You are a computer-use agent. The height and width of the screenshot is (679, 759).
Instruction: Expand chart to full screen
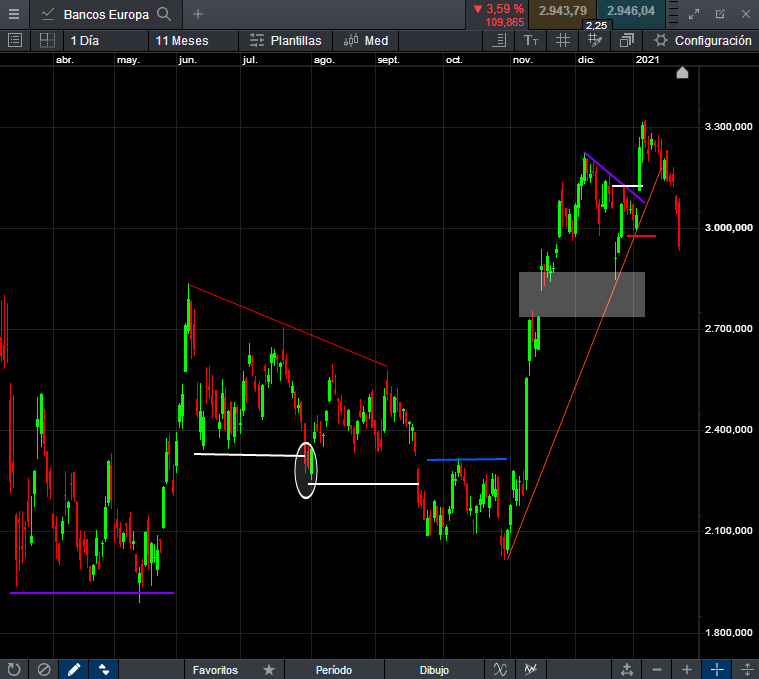click(x=694, y=14)
